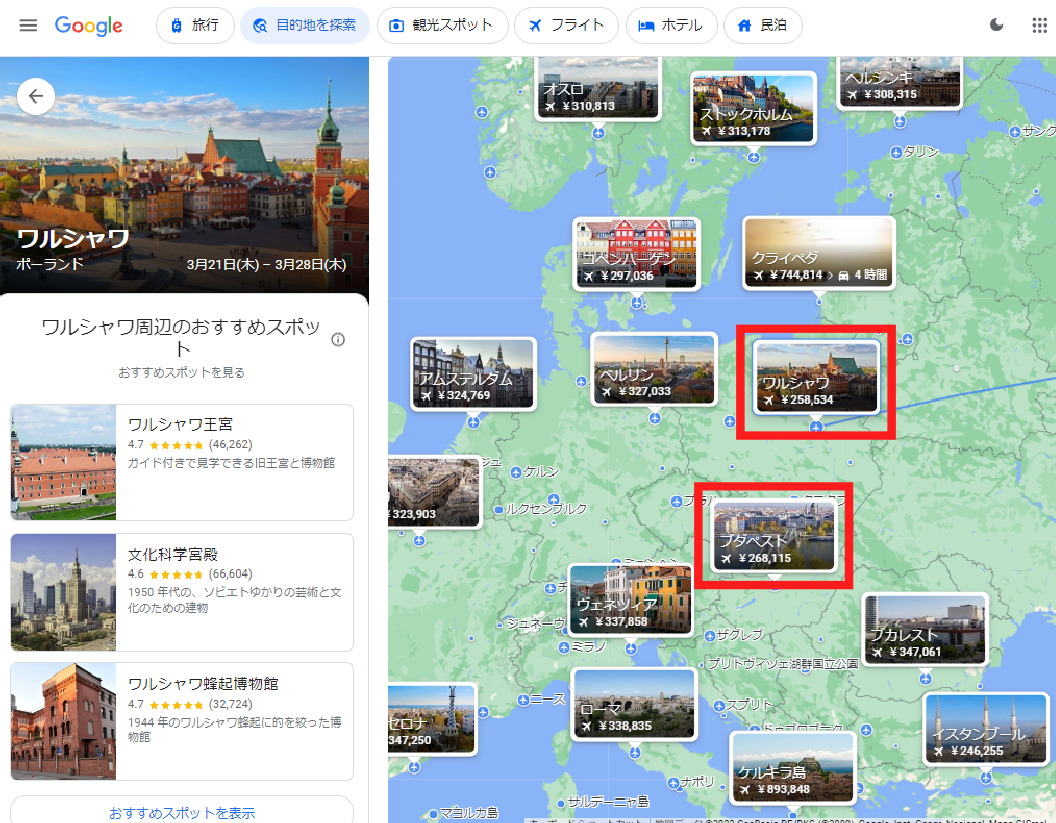Screen dimensions: 1056x823
Task: Select the ケルキラ島 destination card
Action: click(x=793, y=768)
